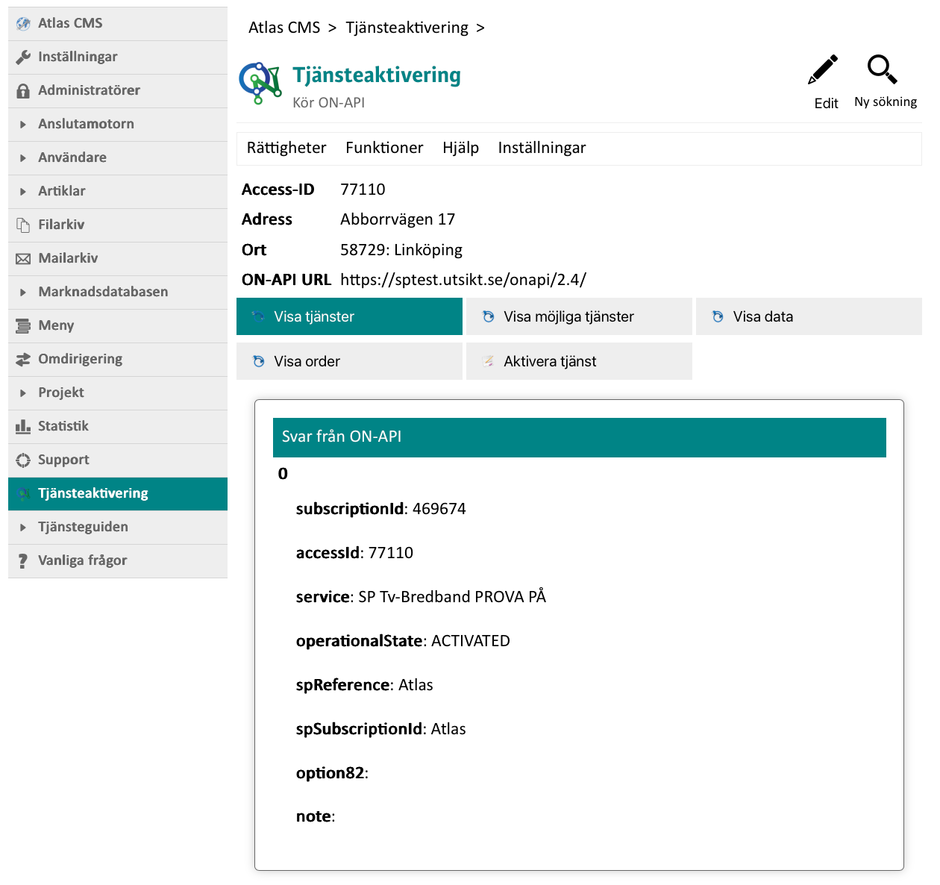This screenshot has width=940, height=885.
Task: Click the Mailarkiv envelope icon
Action: (23, 259)
